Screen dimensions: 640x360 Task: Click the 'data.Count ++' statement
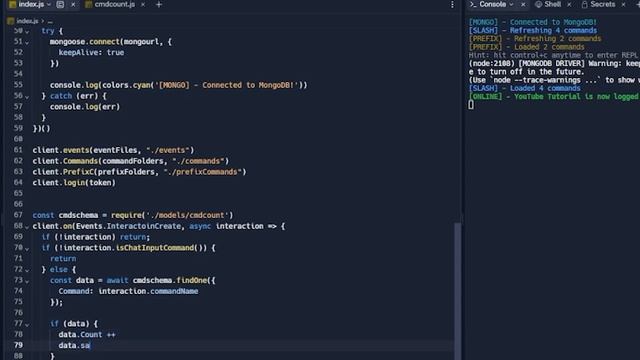point(87,335)
